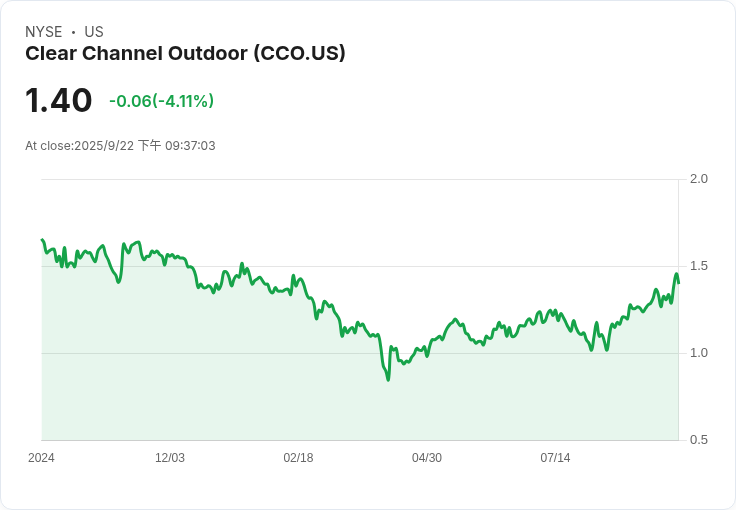Image resolution: width=736 pixels, height=510 pixels.
Task: Click the latest peak at chart's right end
Action: coord(676,274)
